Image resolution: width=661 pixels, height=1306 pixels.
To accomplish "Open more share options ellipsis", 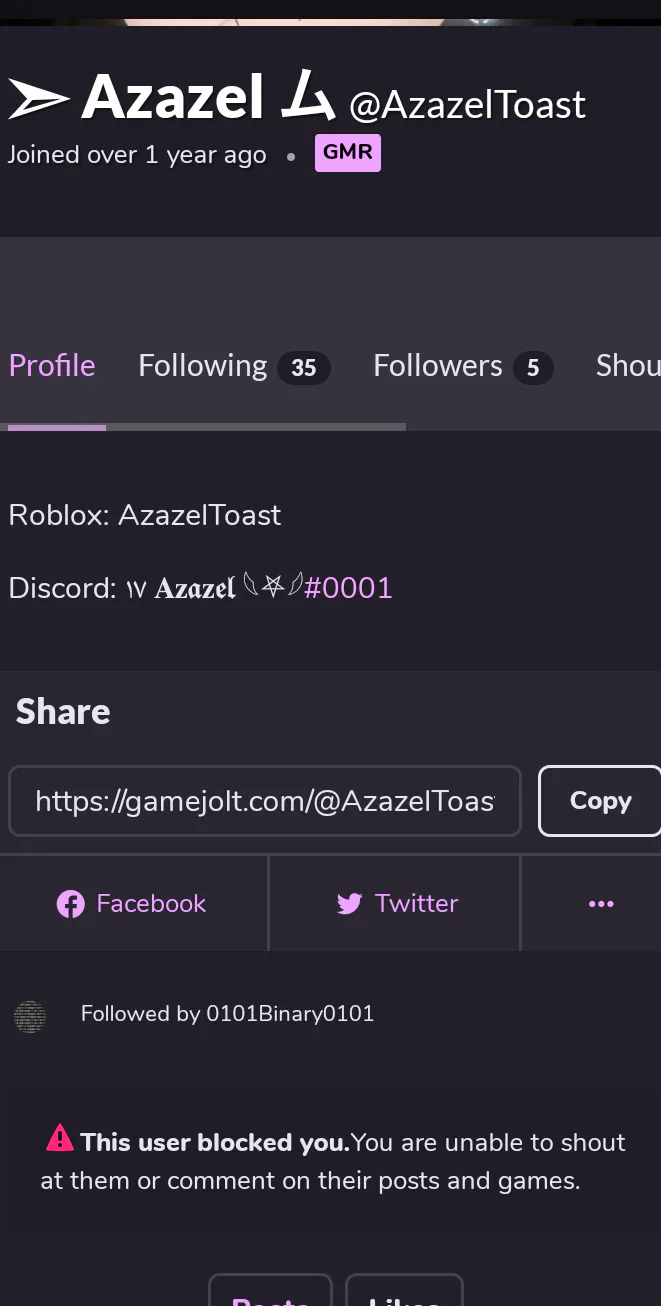I will (601, 904).
